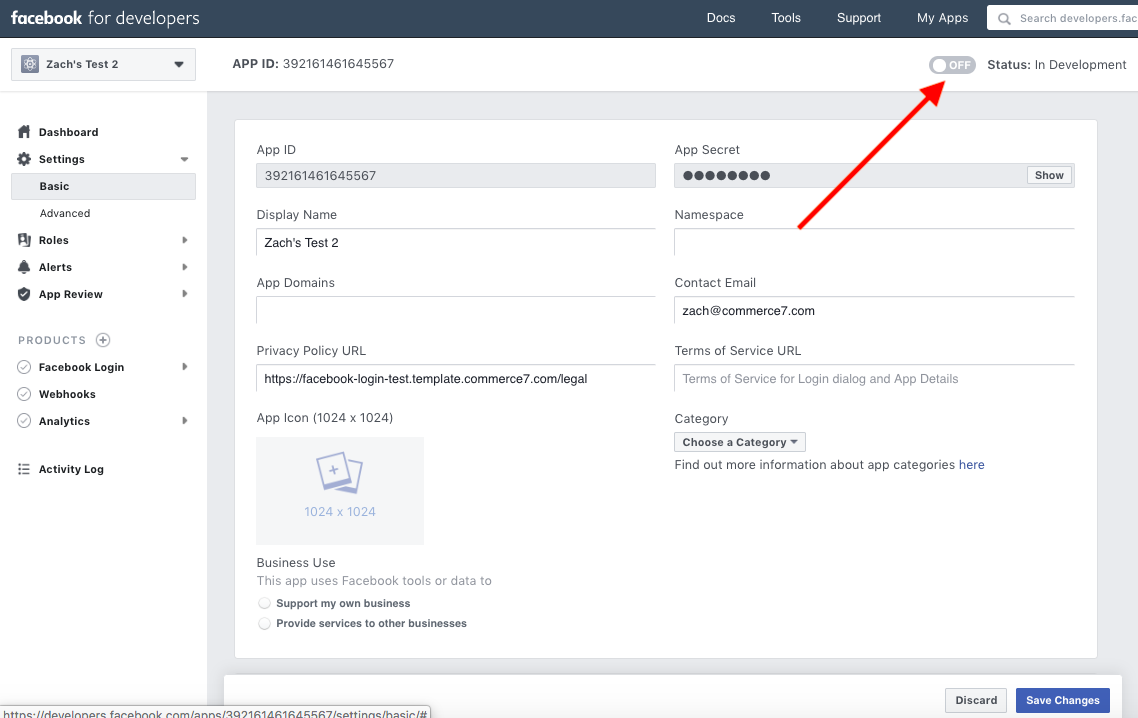The width and height of the screenshot is (1138, 718).
Task: Click the search developers input box
Action: (1063, 18)
